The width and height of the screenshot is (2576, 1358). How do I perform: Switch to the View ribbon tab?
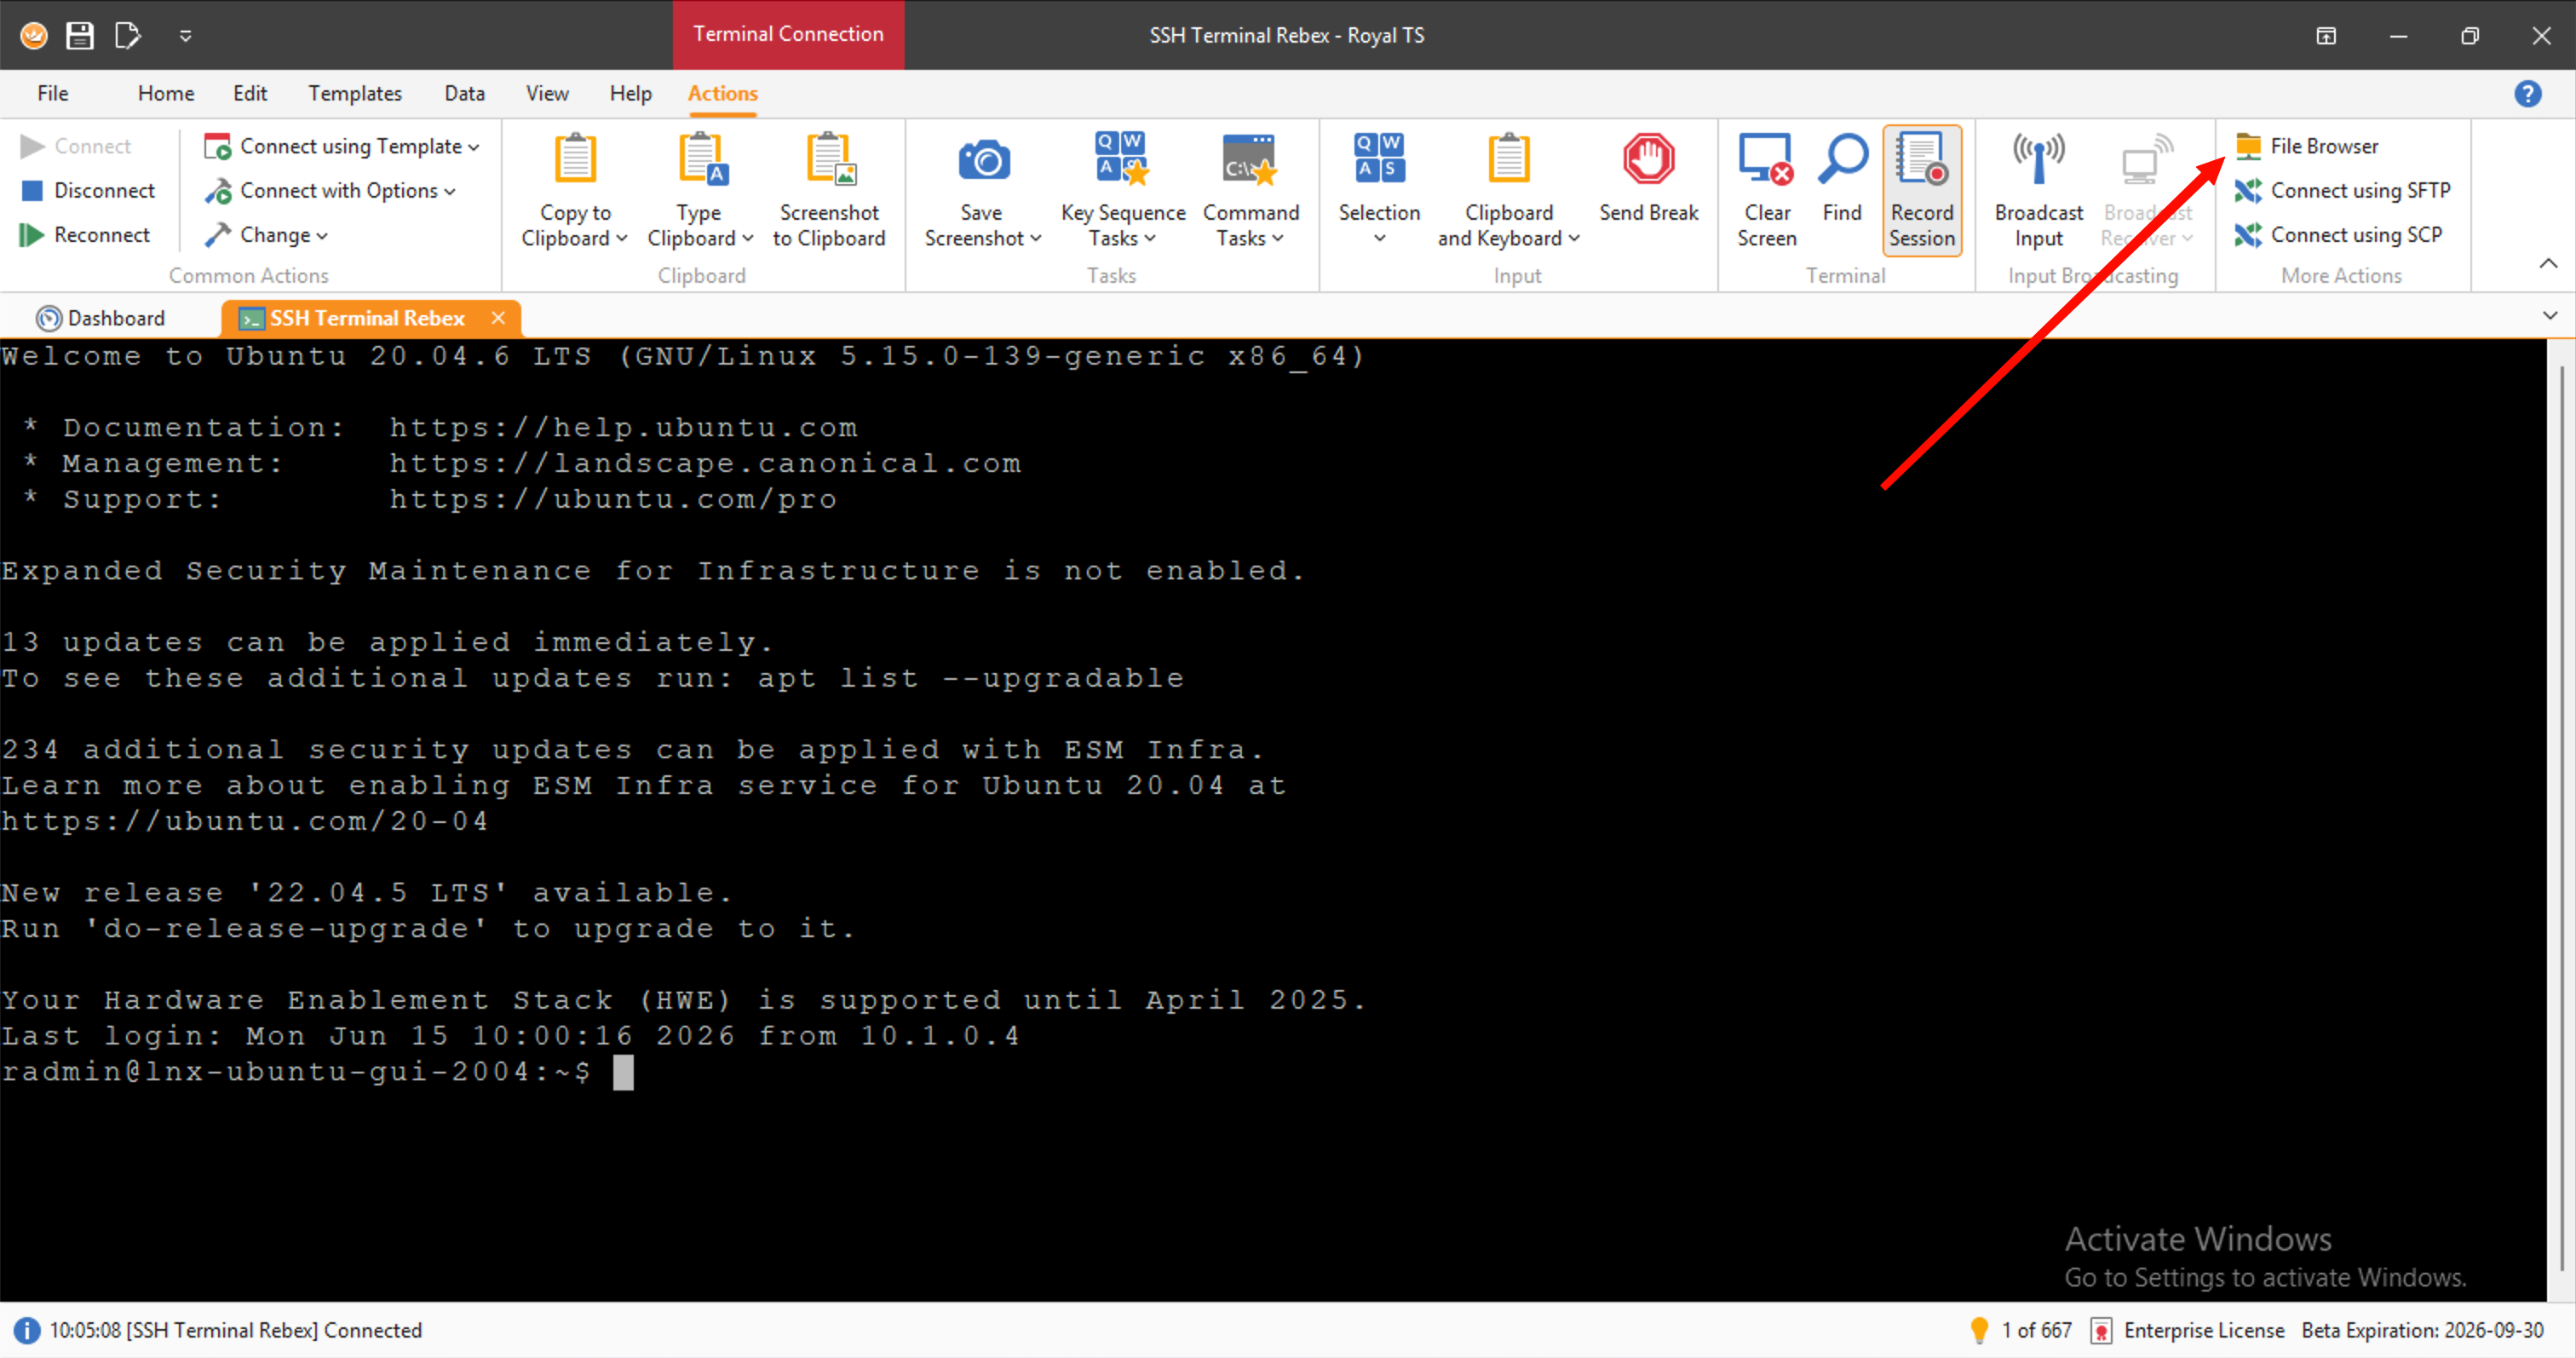pyautogui.click(x=547, y=93)
